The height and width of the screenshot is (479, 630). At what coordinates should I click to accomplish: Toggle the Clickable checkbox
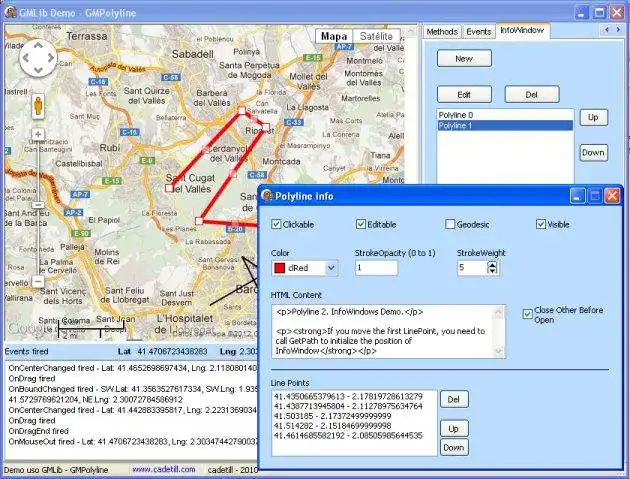276,224
